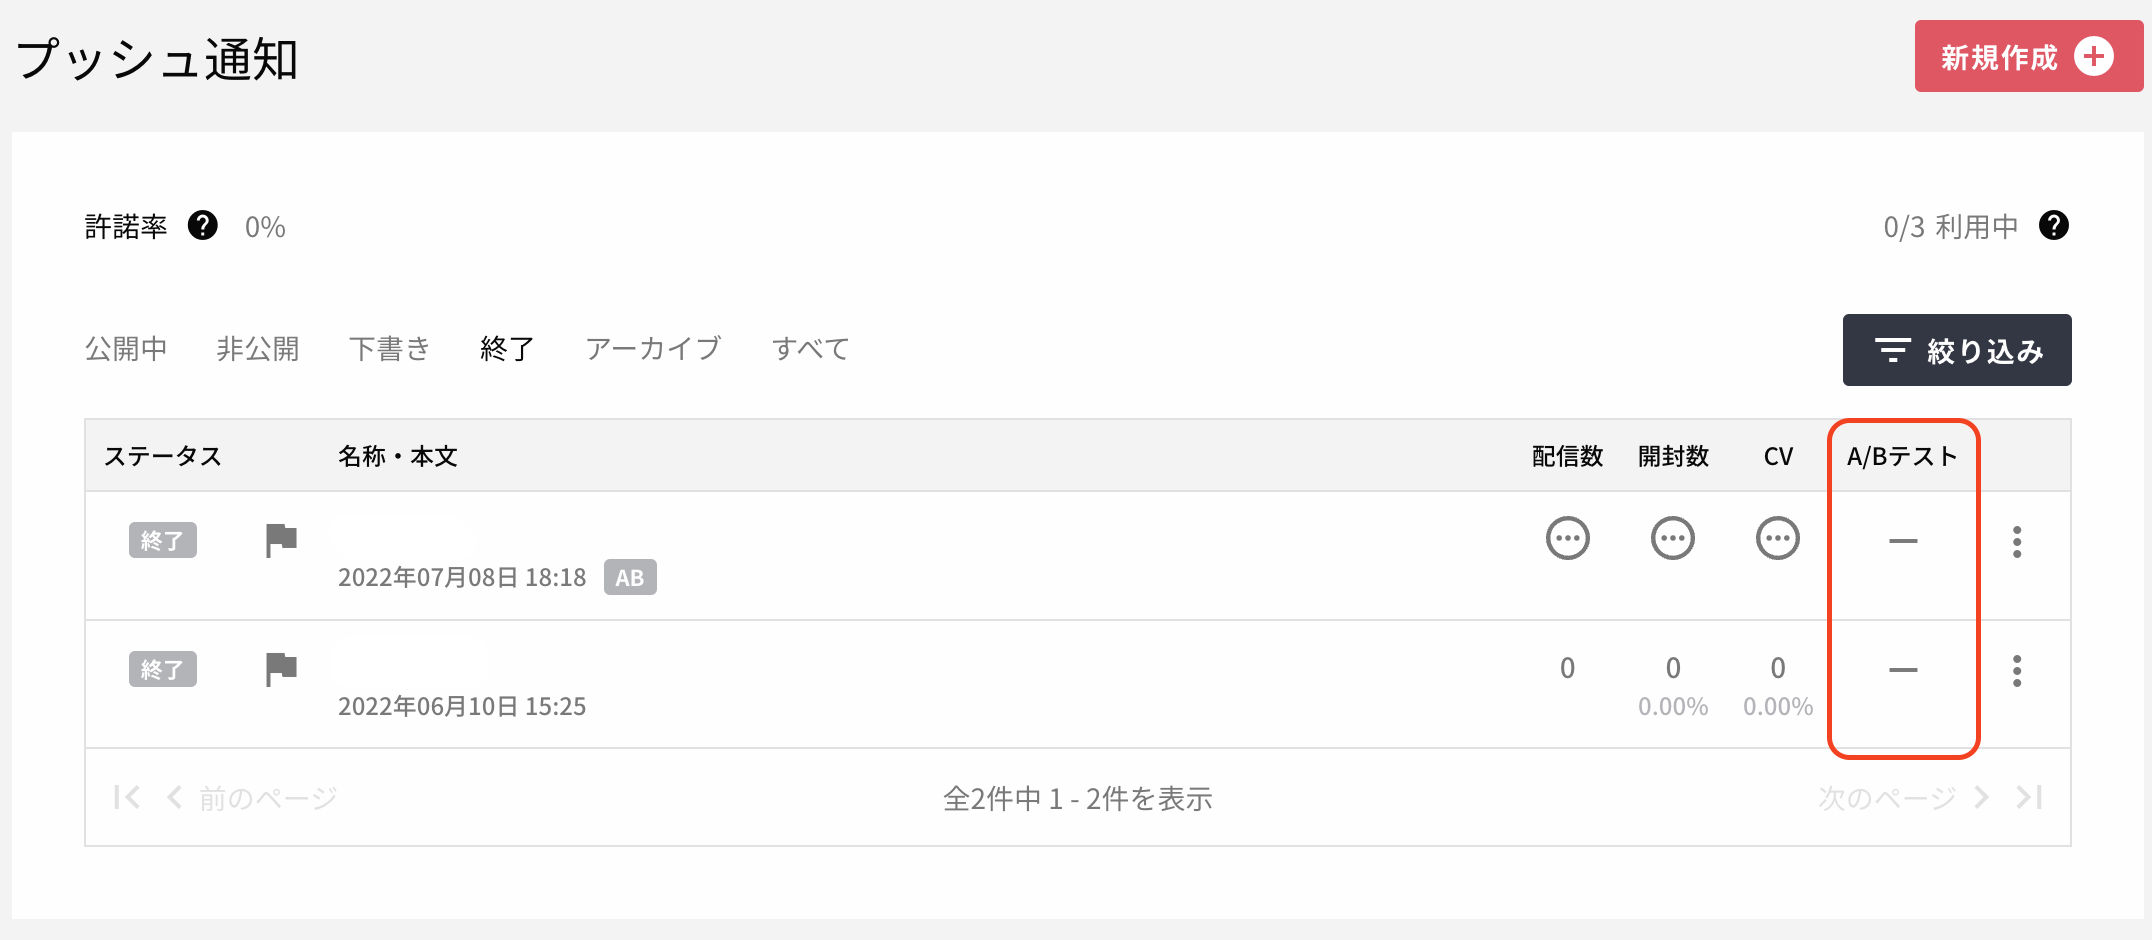Open the 絞り込み filter button

pyautogui.click(x=1957, y=350)
